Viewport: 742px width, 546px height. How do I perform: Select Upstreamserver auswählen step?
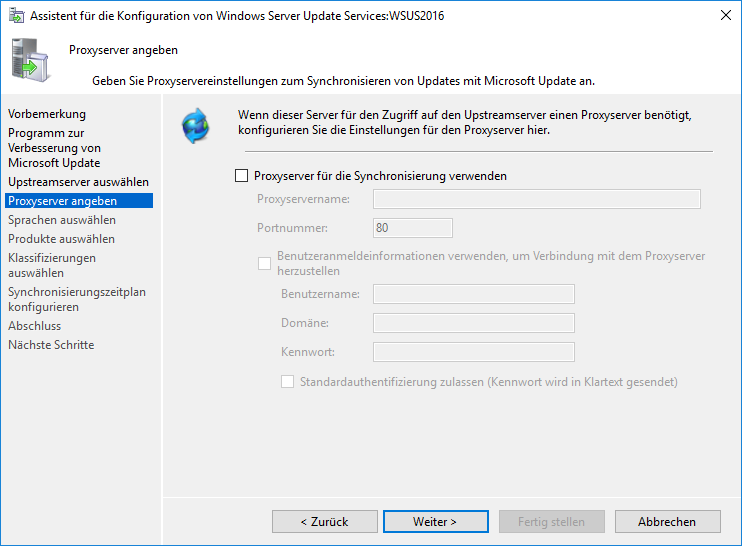(x=79, y=182)
